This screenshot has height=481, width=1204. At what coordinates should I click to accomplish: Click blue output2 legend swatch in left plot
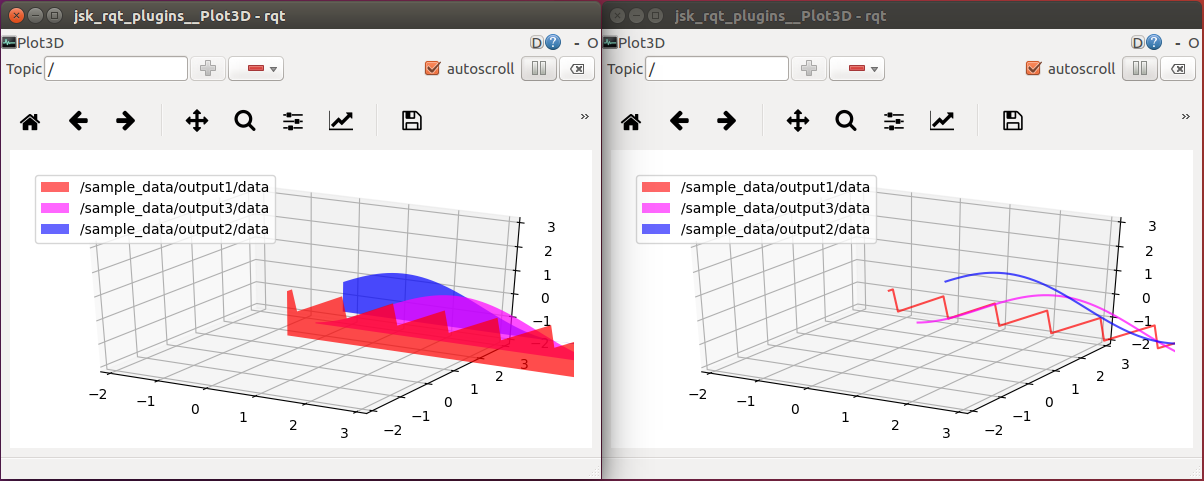55,229
